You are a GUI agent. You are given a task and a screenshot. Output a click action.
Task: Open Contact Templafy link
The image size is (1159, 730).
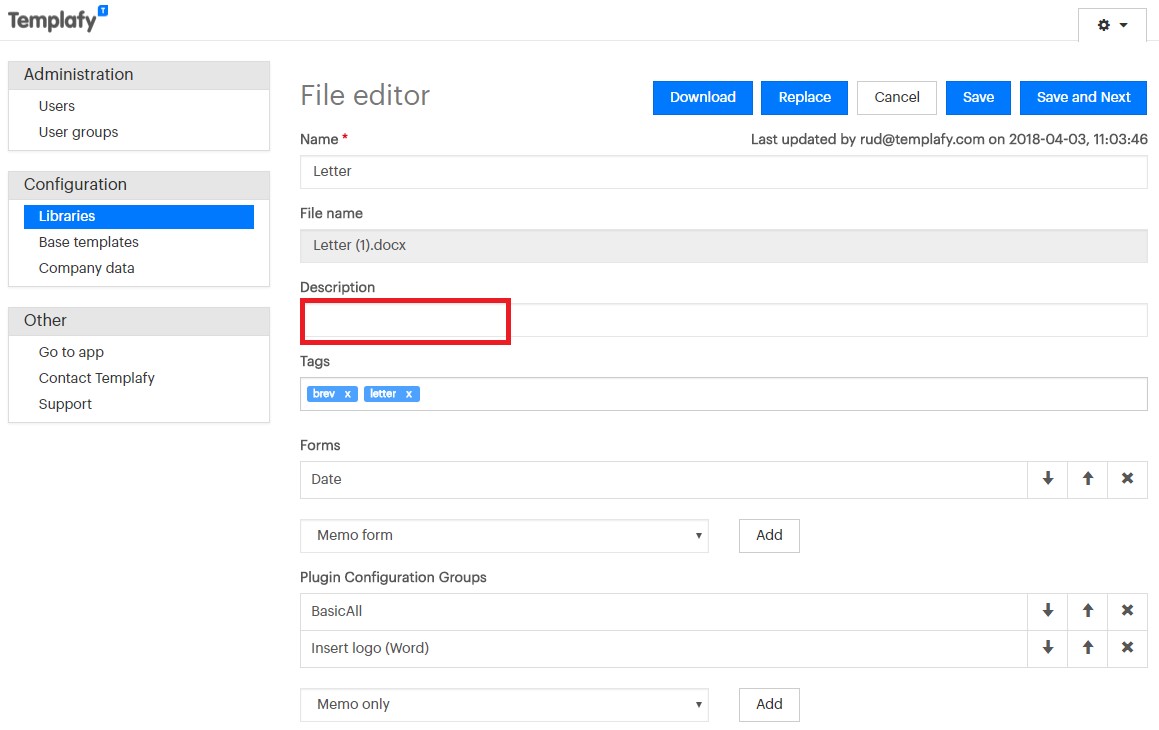[97, 378]
